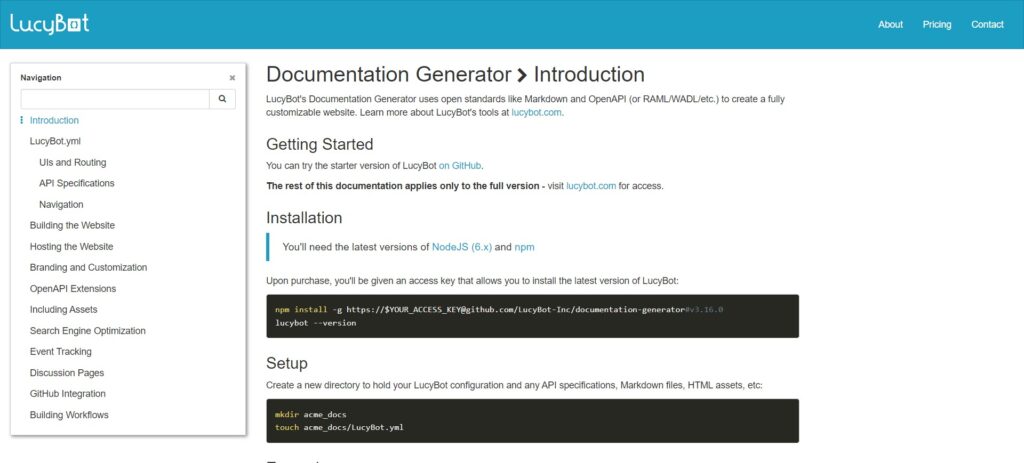Focus the Navigation search input field
The height and width of the screenshot is (463, 1024).
[115, 99]
